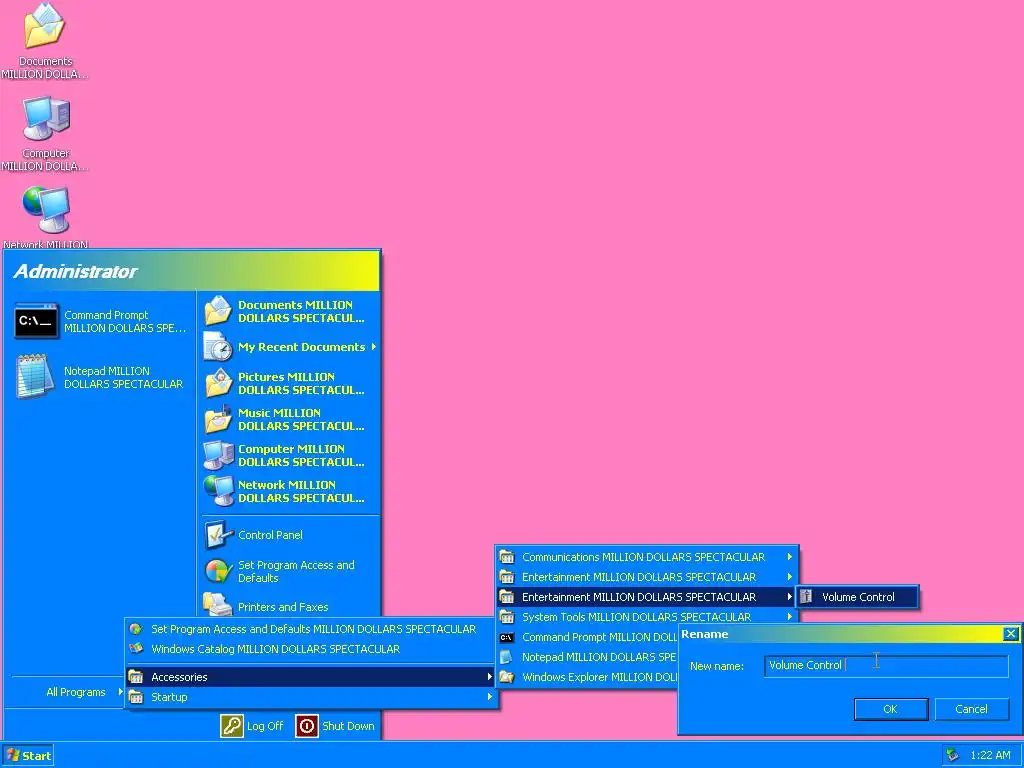
Task: Select System Tools MILLION DOLLARS SPECTACULAR entry
Action: click(x=647, y=616)
